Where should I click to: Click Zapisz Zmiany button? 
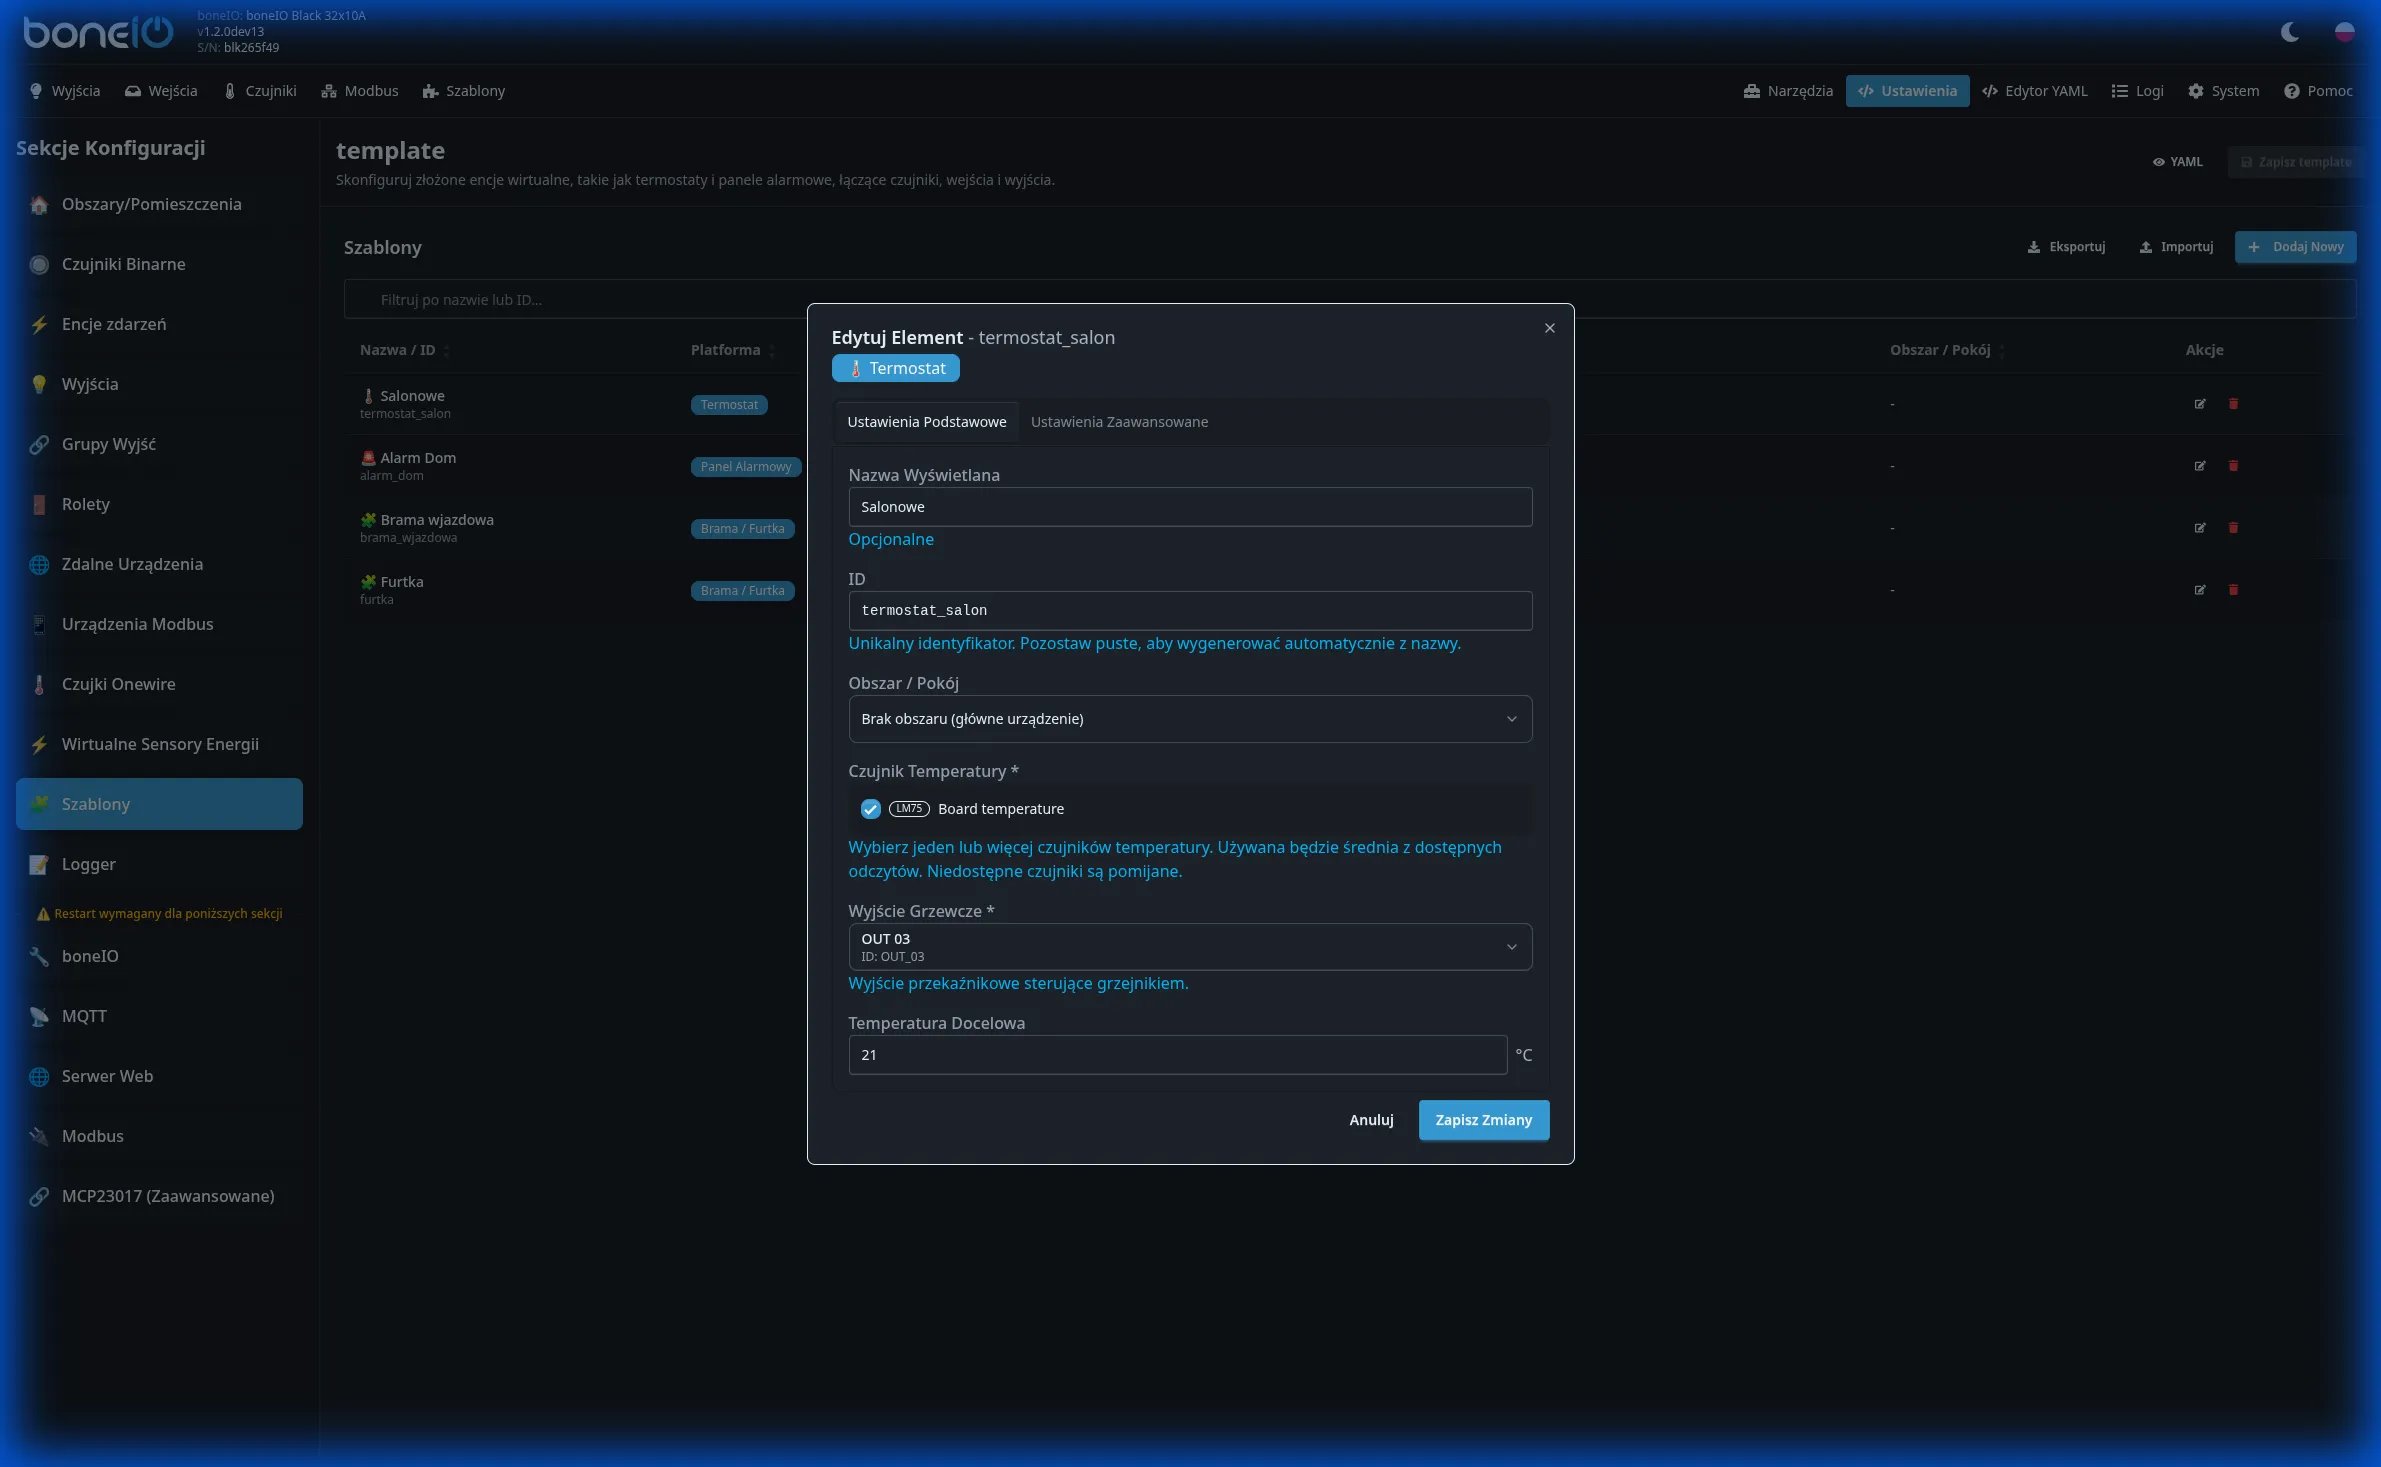(1483, 1120)
